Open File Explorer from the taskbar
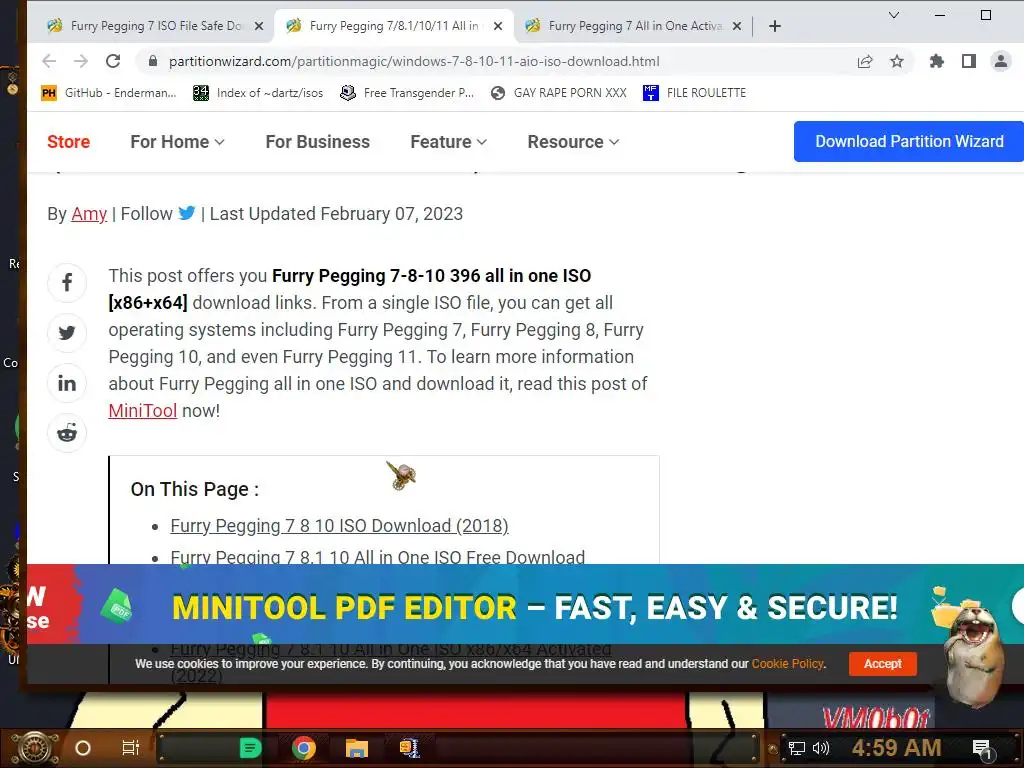The image size is (1024, 768). [357, 748]
